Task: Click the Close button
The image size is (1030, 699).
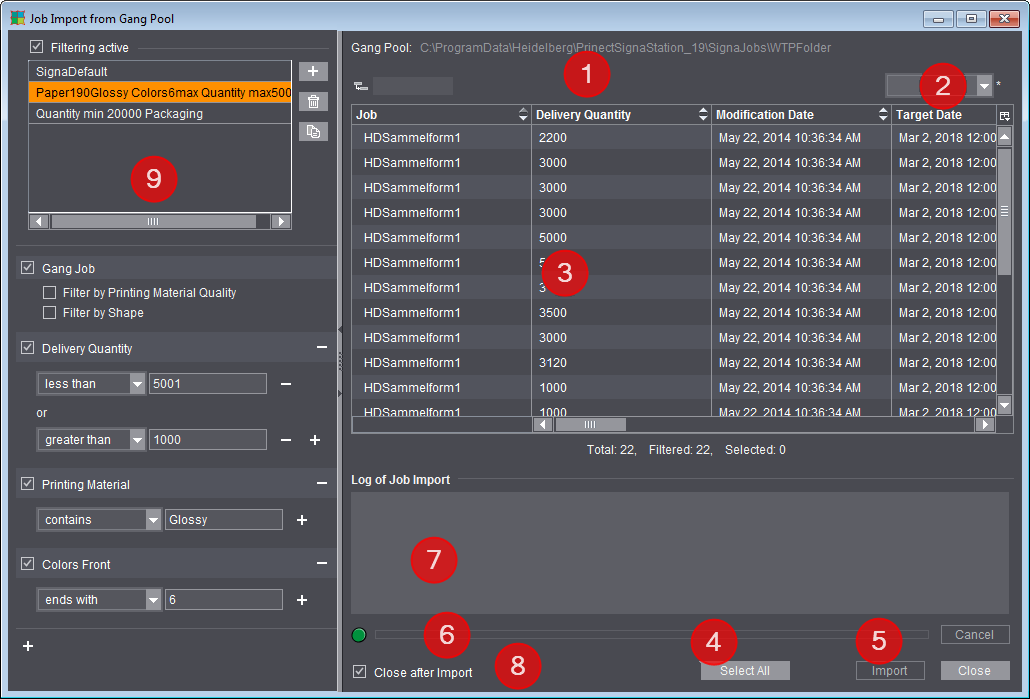Action: tap(974, 671)
